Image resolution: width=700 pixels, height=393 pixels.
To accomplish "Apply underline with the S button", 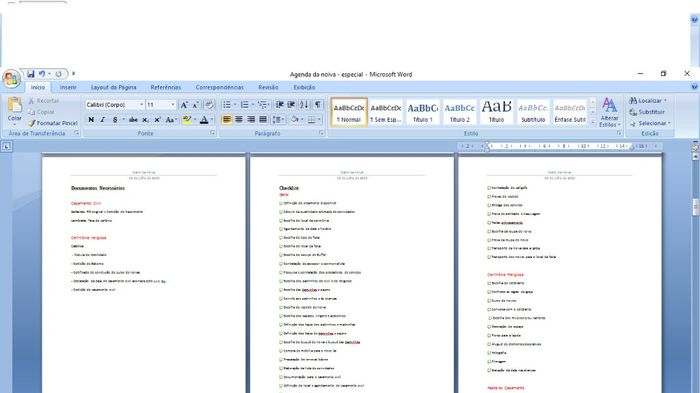I will click(x=115, y=120).
